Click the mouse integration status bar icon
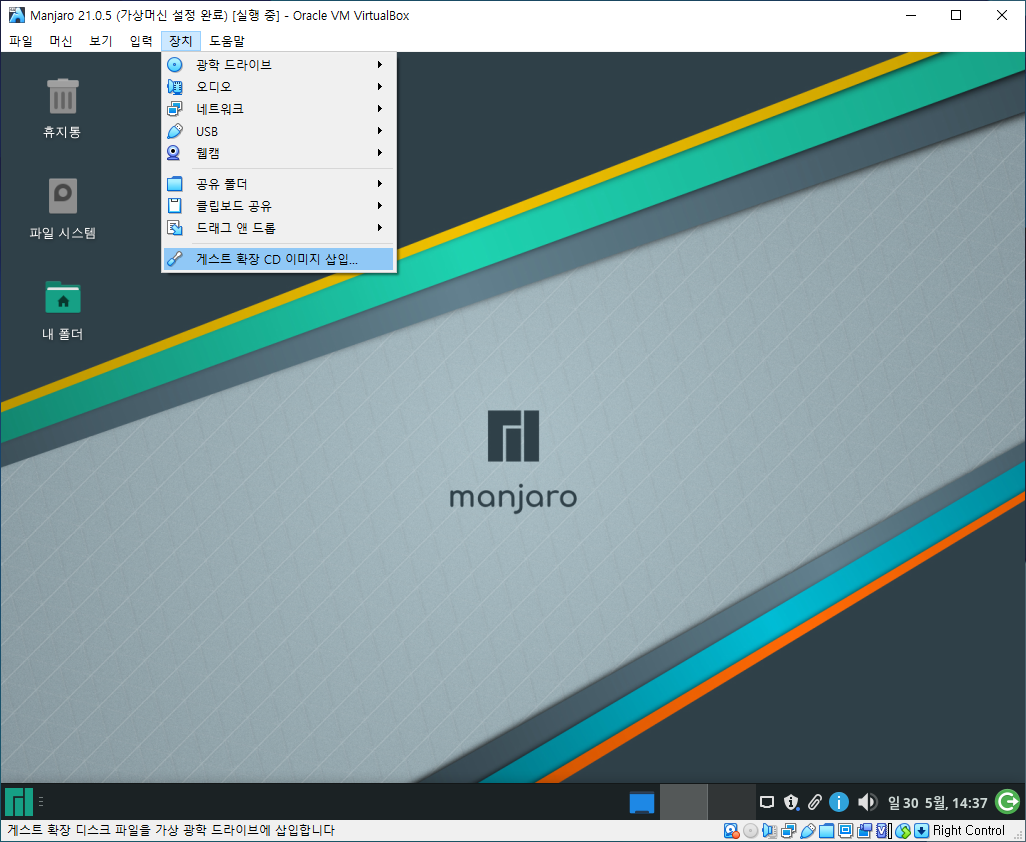1026x842 pixels. (902, 831)
